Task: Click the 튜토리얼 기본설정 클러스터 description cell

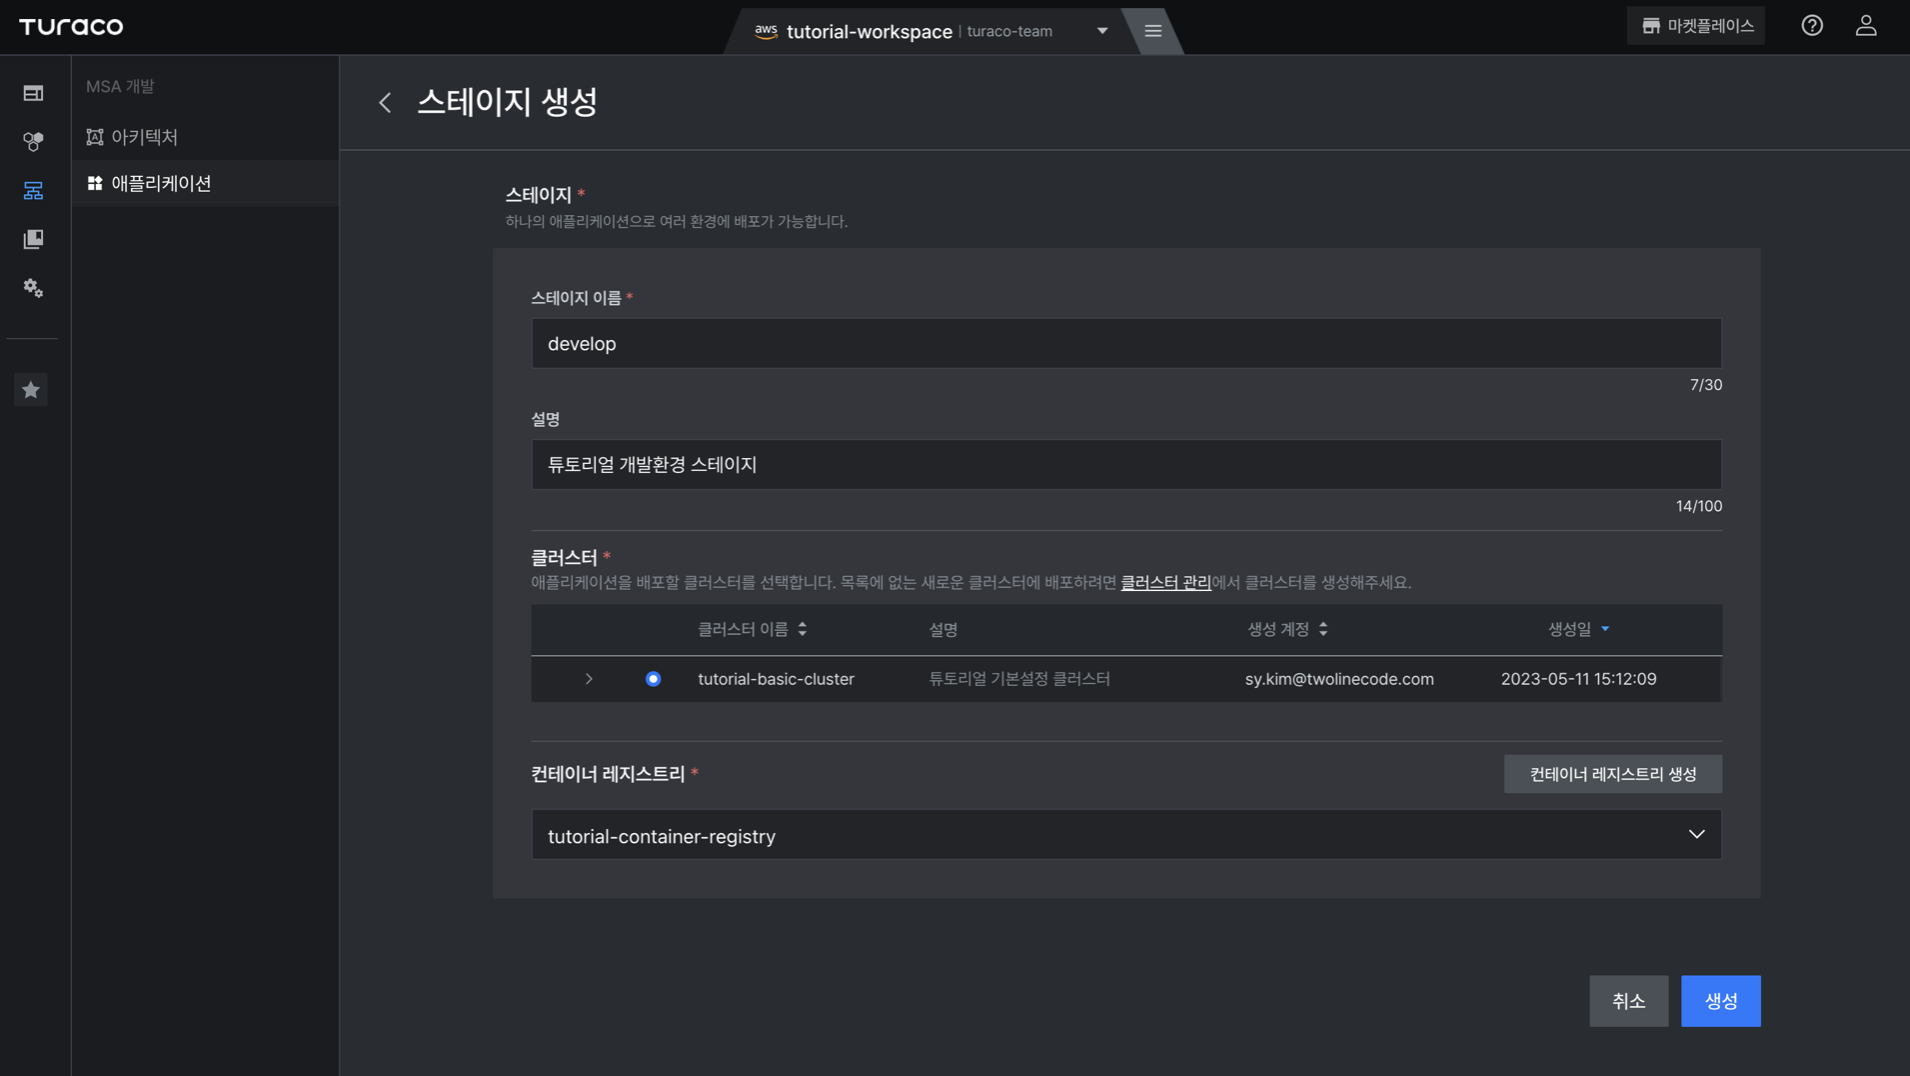Action: [1019, 679]
